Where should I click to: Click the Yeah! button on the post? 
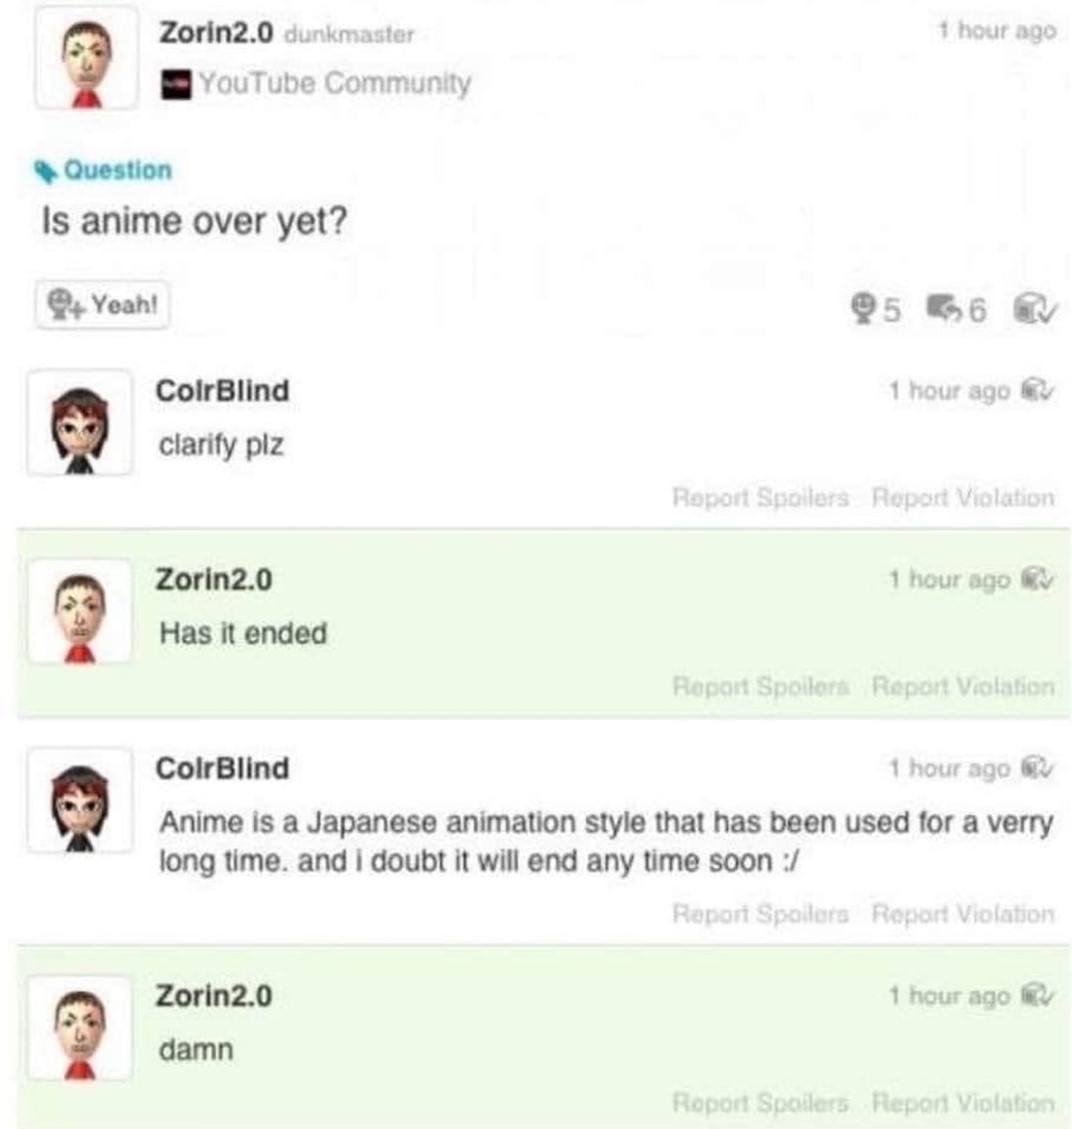tap(102, 305)
